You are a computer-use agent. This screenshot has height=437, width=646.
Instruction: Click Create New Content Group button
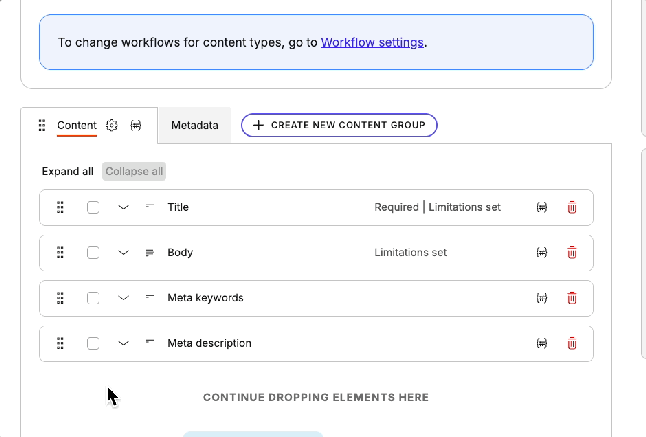[339, 125]
